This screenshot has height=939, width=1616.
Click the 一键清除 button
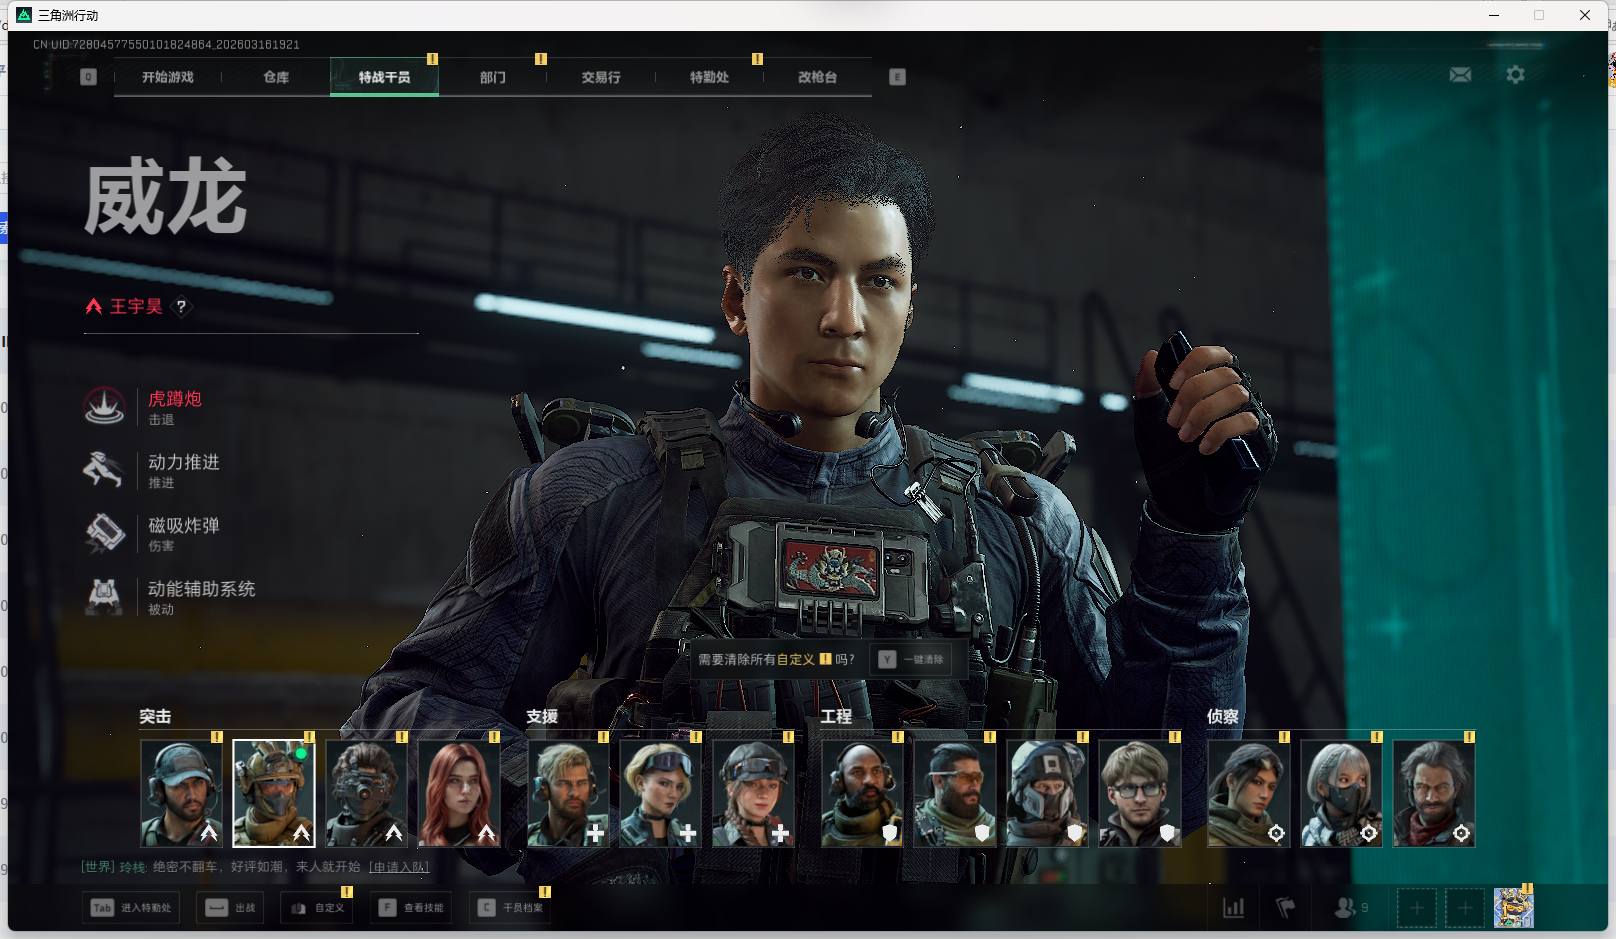click(911, 660)
